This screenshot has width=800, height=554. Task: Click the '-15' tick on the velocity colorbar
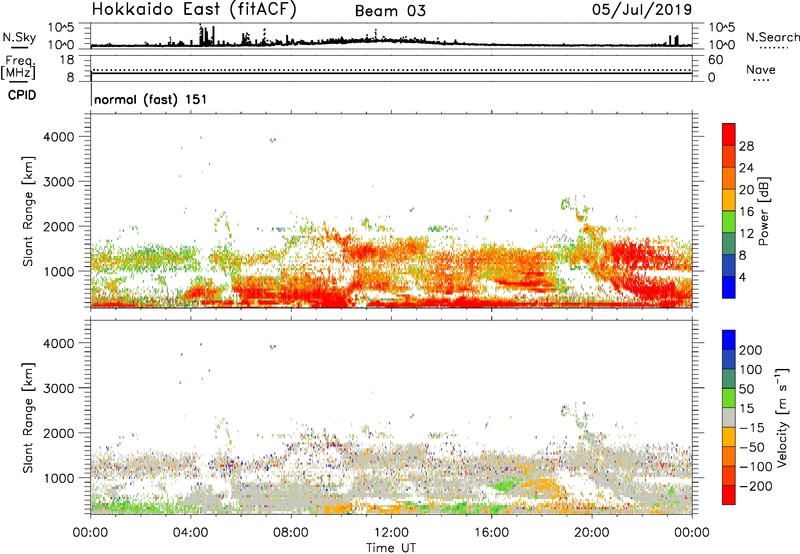tap(752, 428)
